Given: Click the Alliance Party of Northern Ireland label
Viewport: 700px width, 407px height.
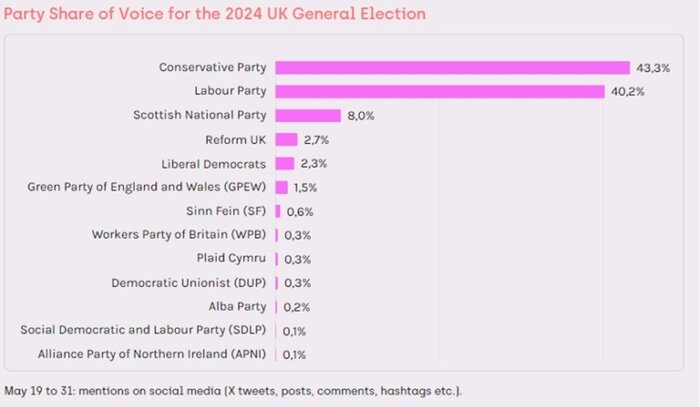Looking at the screenshot, I should coord(152,354).
